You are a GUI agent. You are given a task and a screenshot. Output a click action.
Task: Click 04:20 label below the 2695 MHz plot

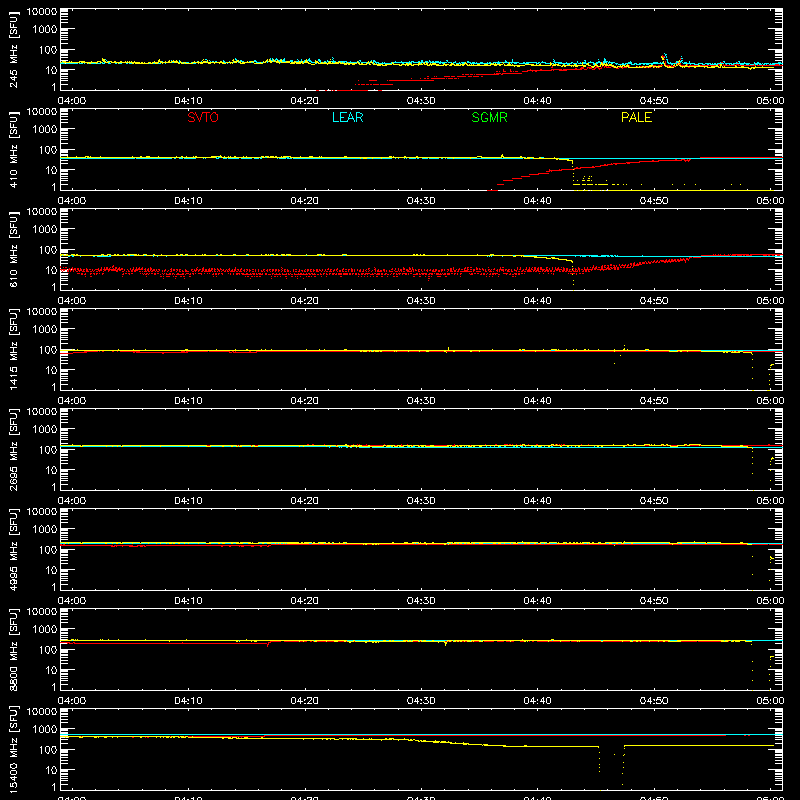click(x=305, y=501)
